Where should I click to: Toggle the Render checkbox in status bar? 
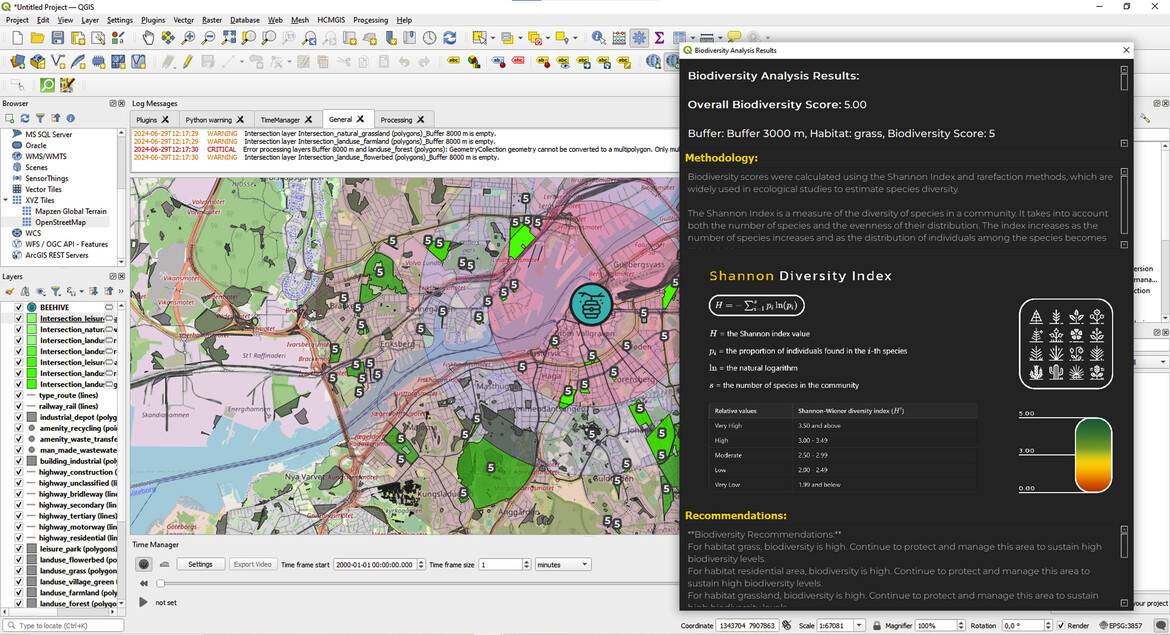tap(1060, 626)
